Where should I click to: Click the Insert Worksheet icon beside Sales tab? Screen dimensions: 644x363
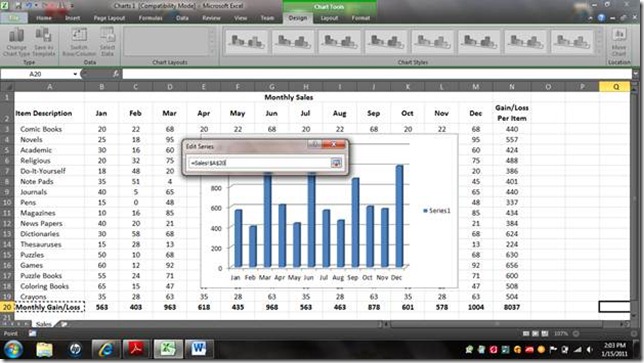click(x=64, y=324)
